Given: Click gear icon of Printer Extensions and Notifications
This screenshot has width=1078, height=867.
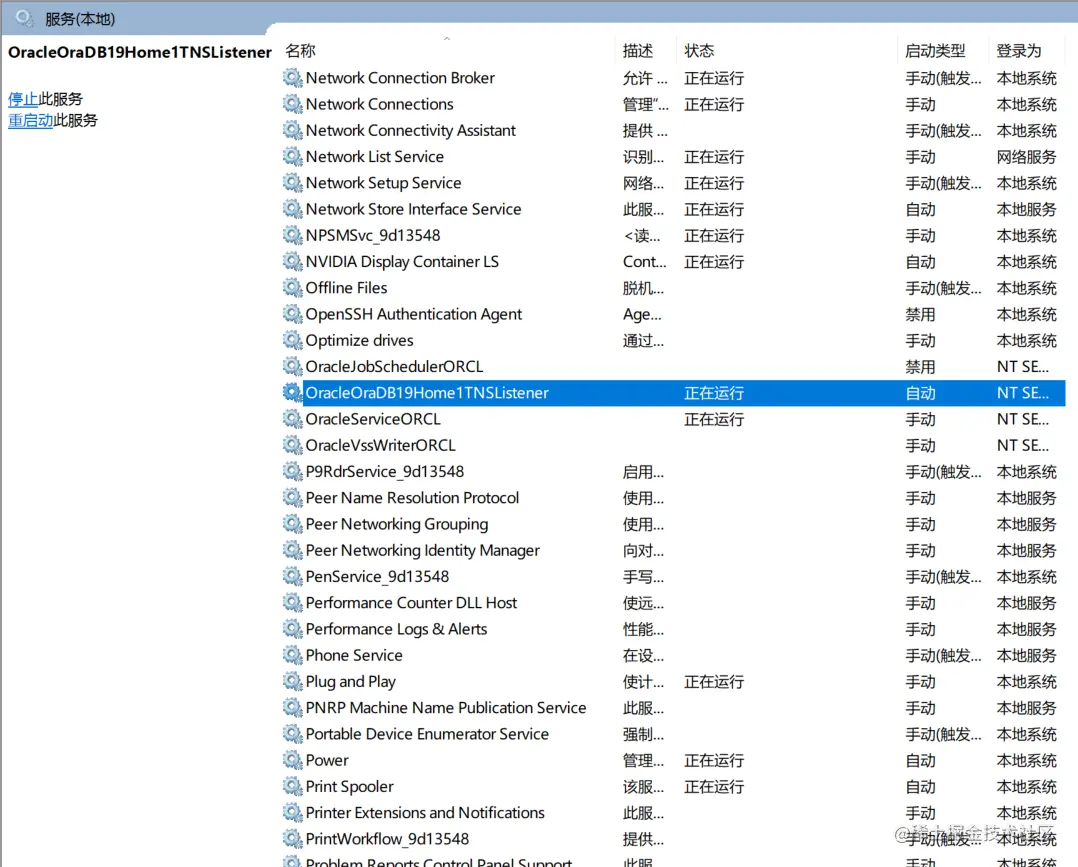Looking at the screenshot, I should pos(292,813).
